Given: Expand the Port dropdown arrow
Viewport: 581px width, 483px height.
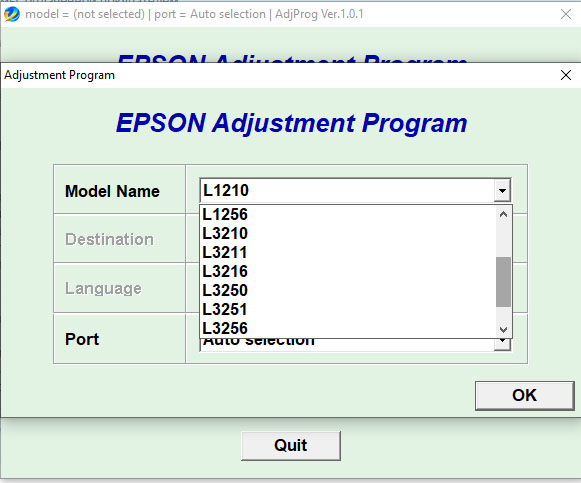Looking at the screenshot, I should click(x=502, y=344).
